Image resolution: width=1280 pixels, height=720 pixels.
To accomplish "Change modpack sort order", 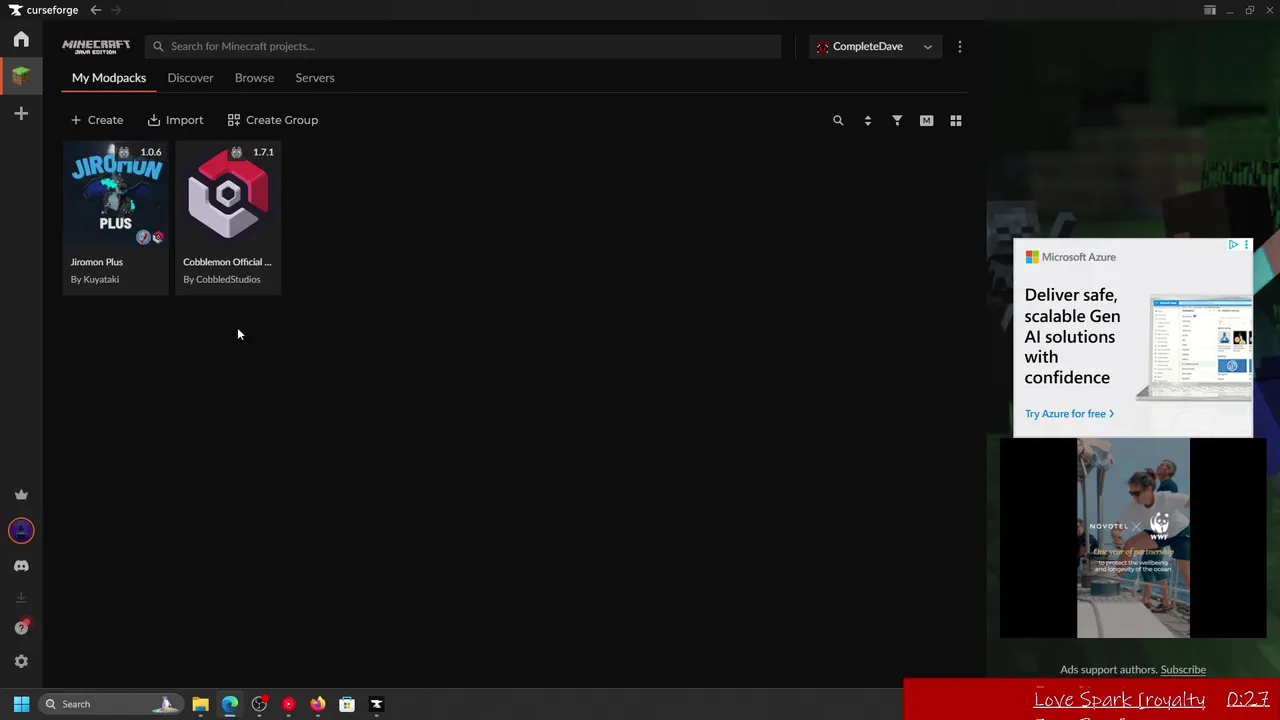I will pyautogui.click(x=867, y=120).
